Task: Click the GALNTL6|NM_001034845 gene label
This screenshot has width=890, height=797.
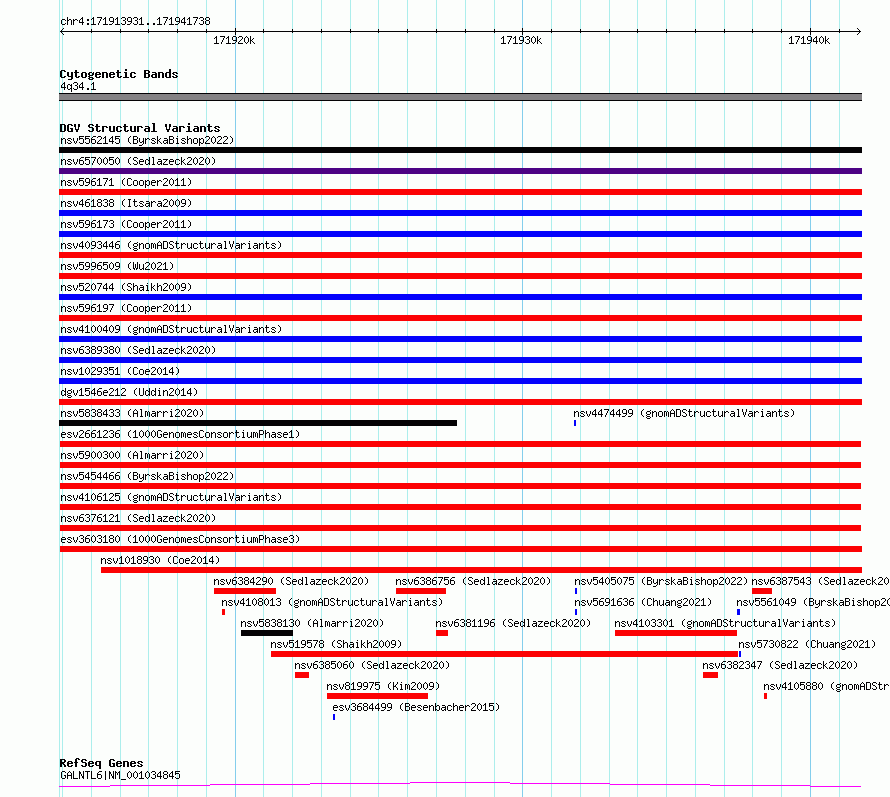Action: 120,775
